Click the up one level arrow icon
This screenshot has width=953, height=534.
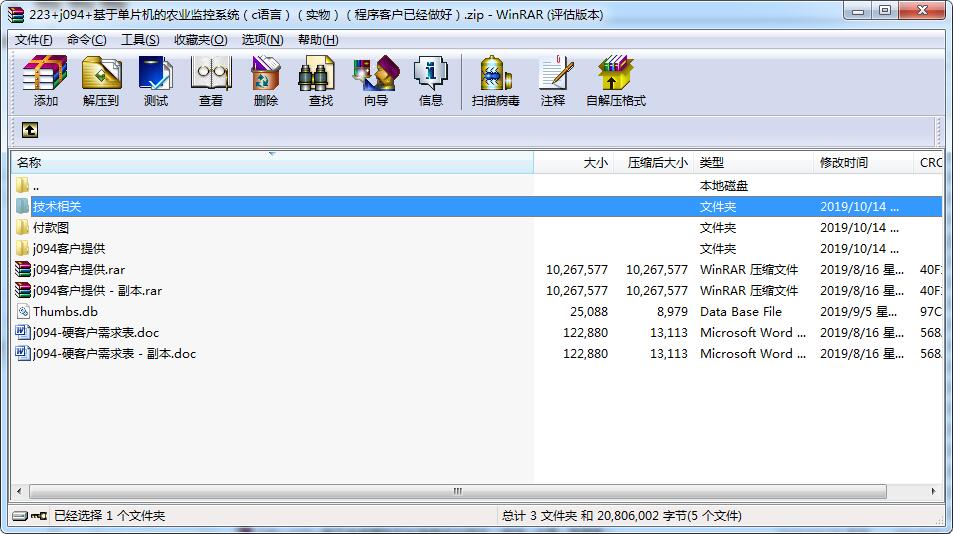(30, 130)
